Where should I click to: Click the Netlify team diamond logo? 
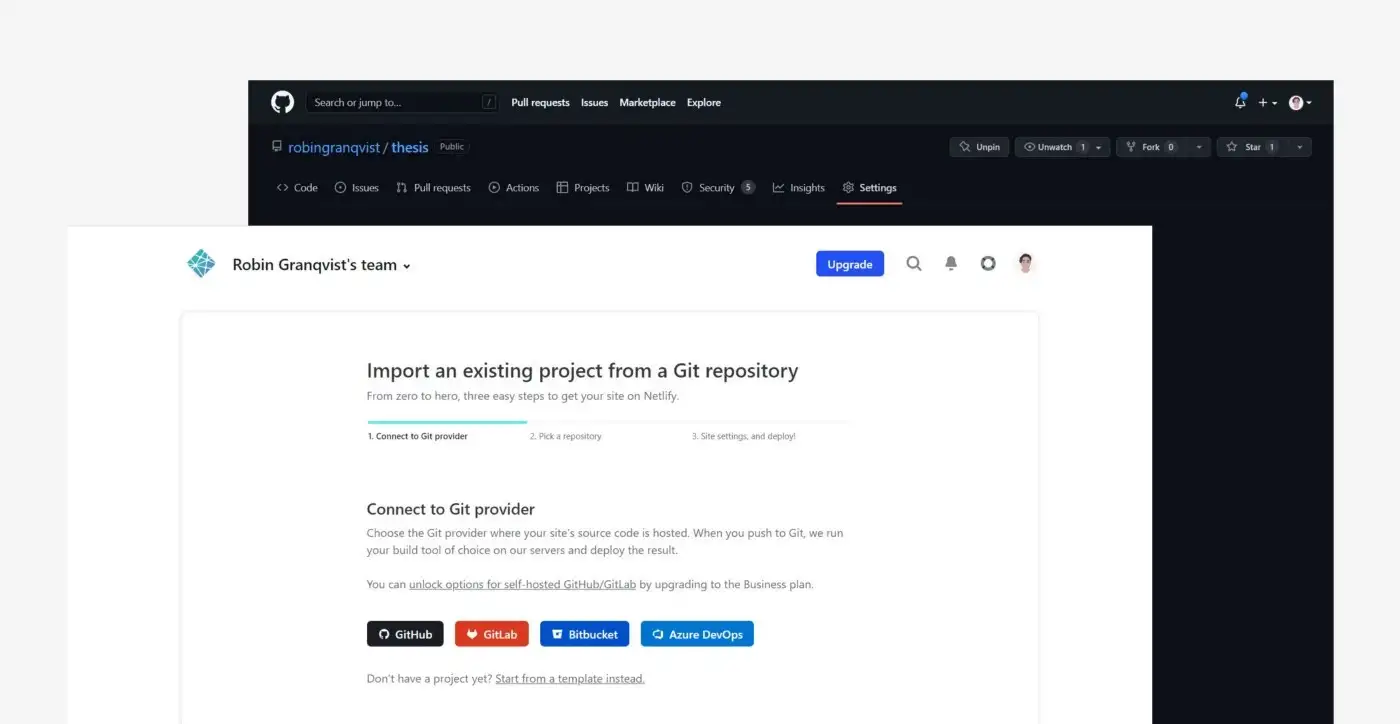pos(201,263)
